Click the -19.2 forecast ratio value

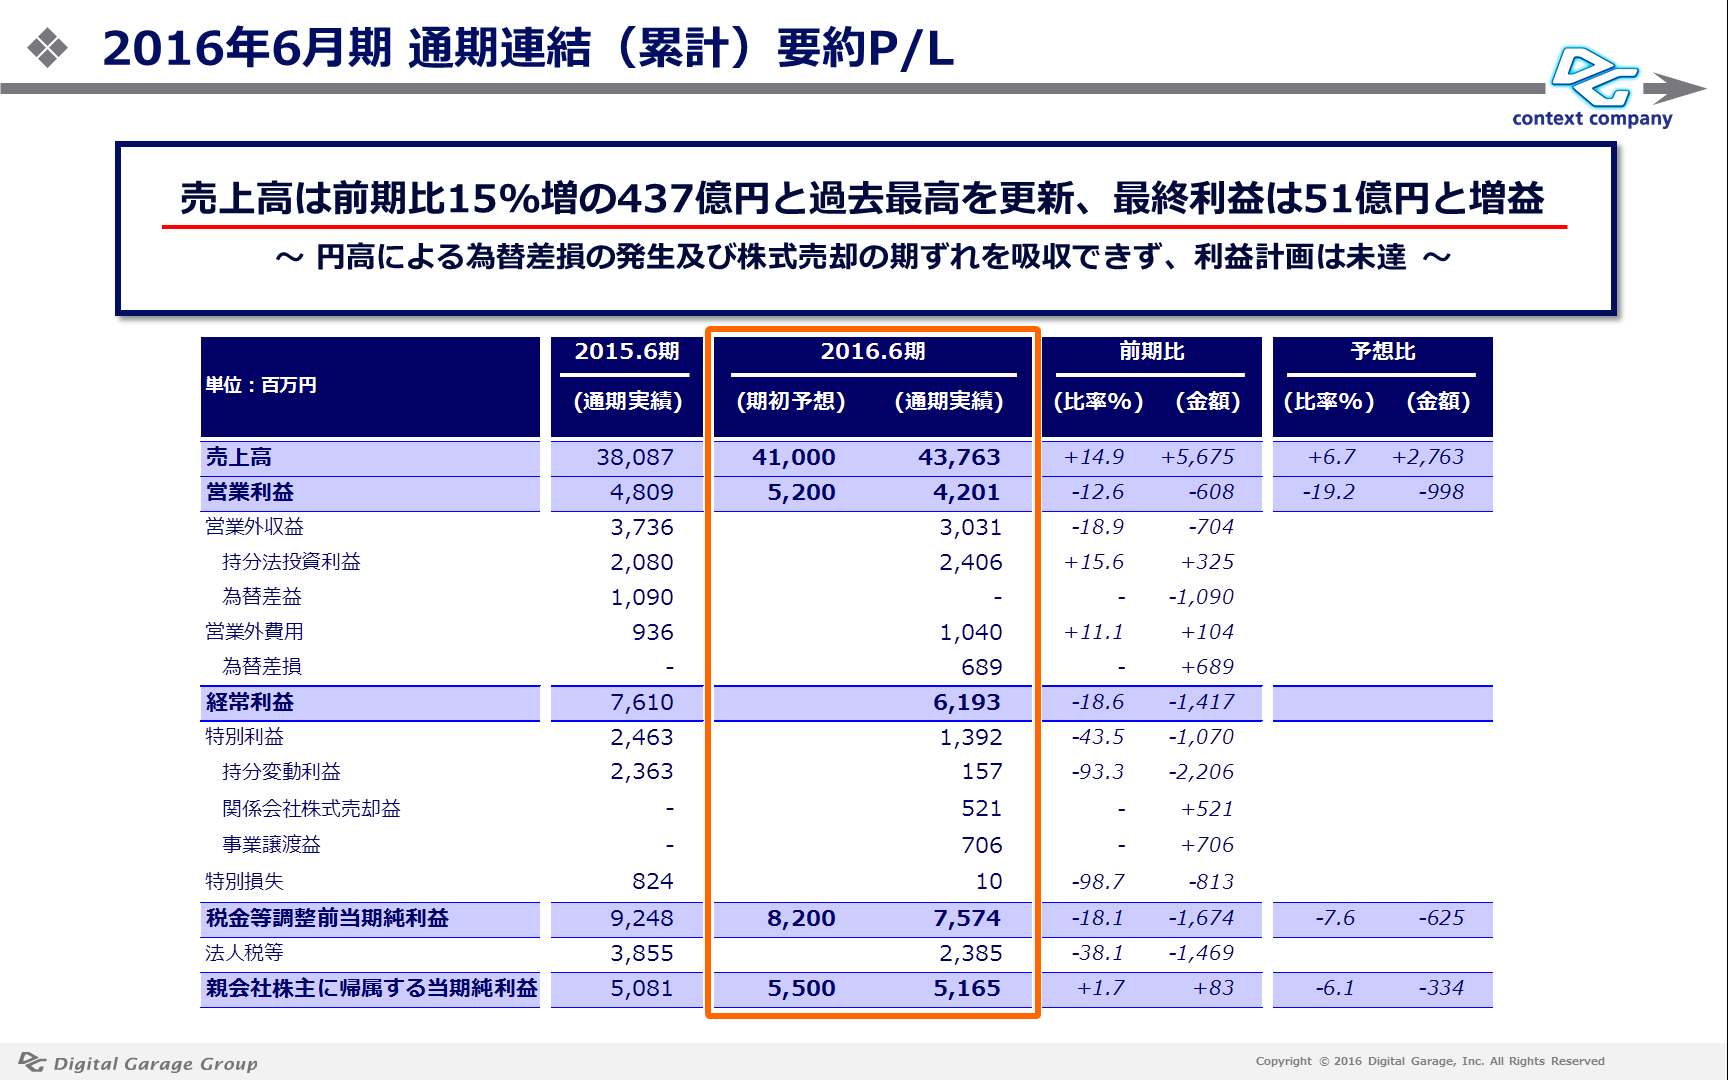(x=1329, y=492)
